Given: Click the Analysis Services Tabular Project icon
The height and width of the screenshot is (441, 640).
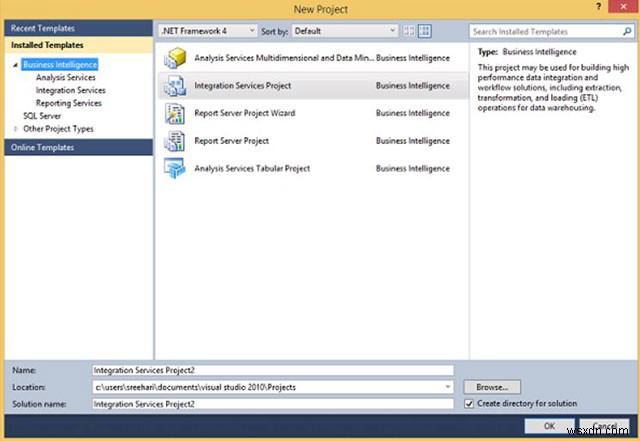Looking at the screenshot, I should click(x=175, y=168).
